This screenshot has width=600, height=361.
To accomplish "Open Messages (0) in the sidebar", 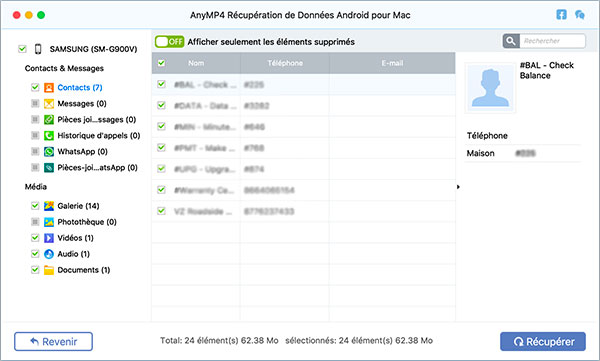I will click(82, 104).
